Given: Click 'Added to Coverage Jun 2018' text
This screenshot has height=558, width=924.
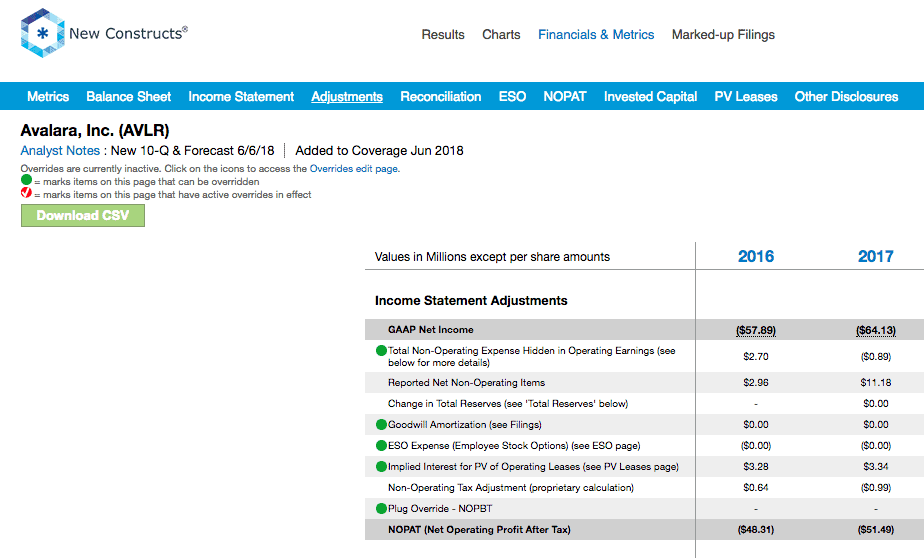Looking at the screenshot, I should coord(379,151).
